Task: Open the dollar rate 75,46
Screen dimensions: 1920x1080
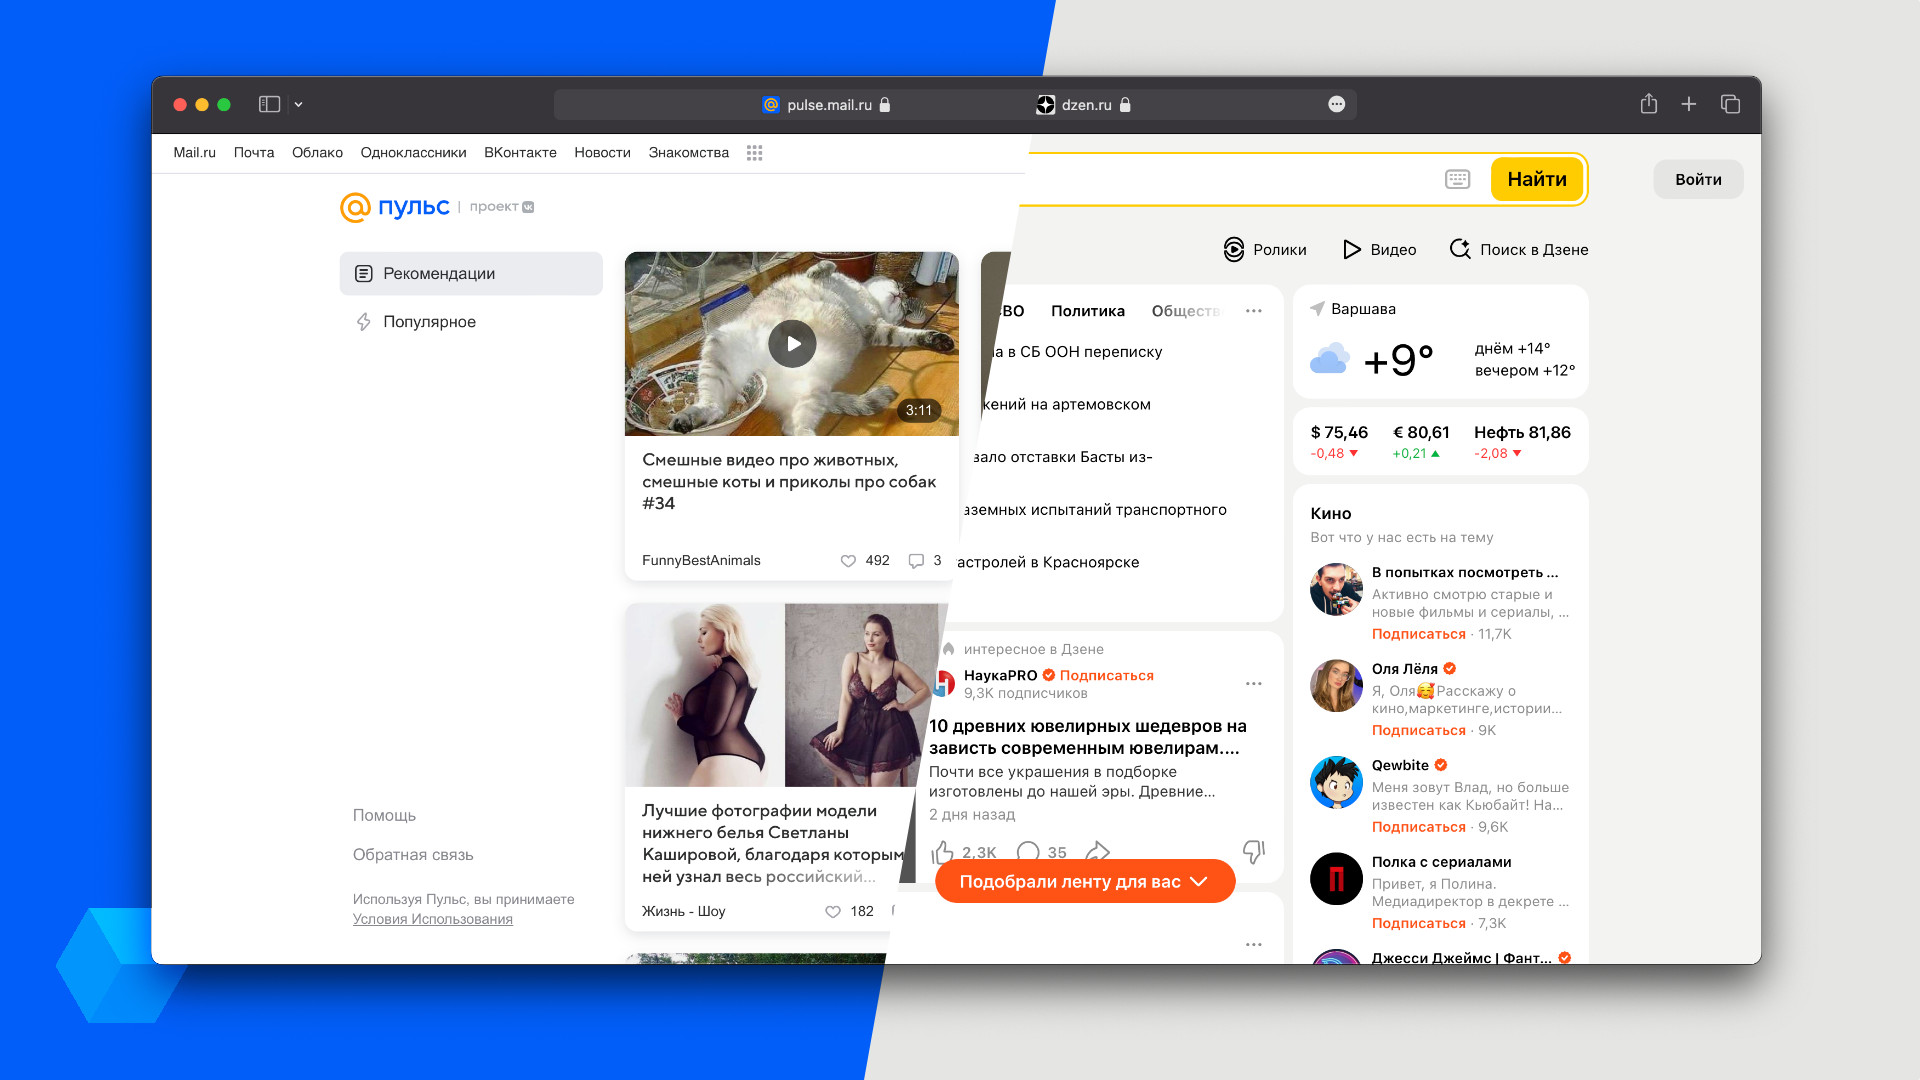Action: coord(1339,441)
